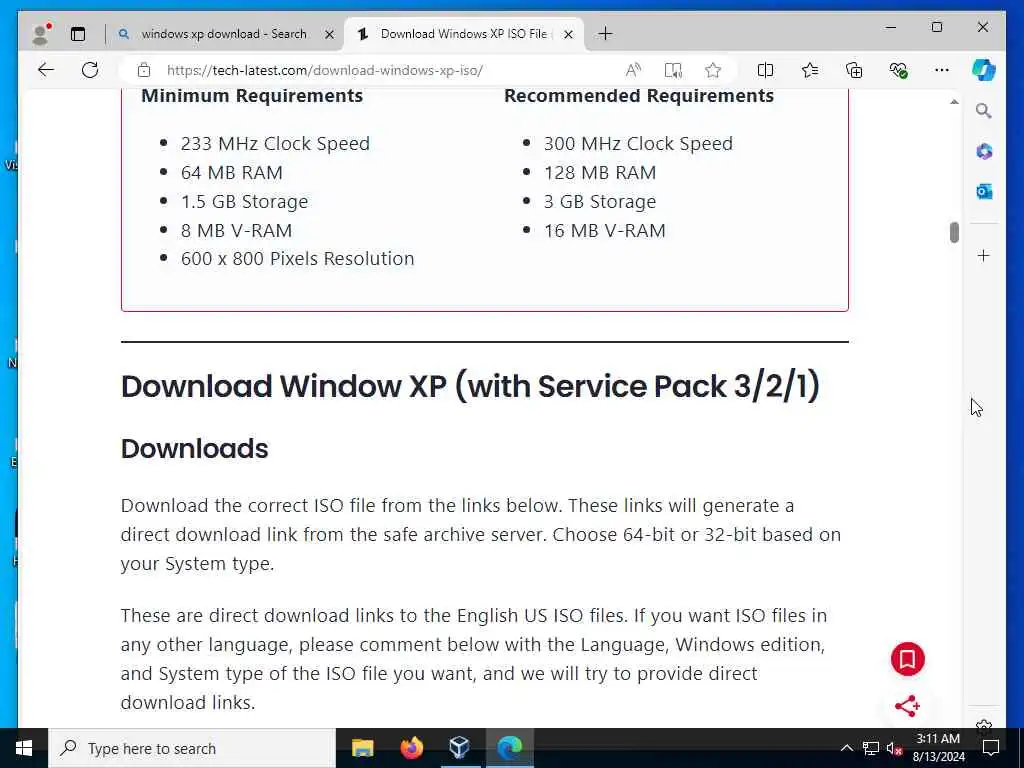Click '16 MB V-RAM' list item
Viewport: 1024px width, 768px height.
605,231
